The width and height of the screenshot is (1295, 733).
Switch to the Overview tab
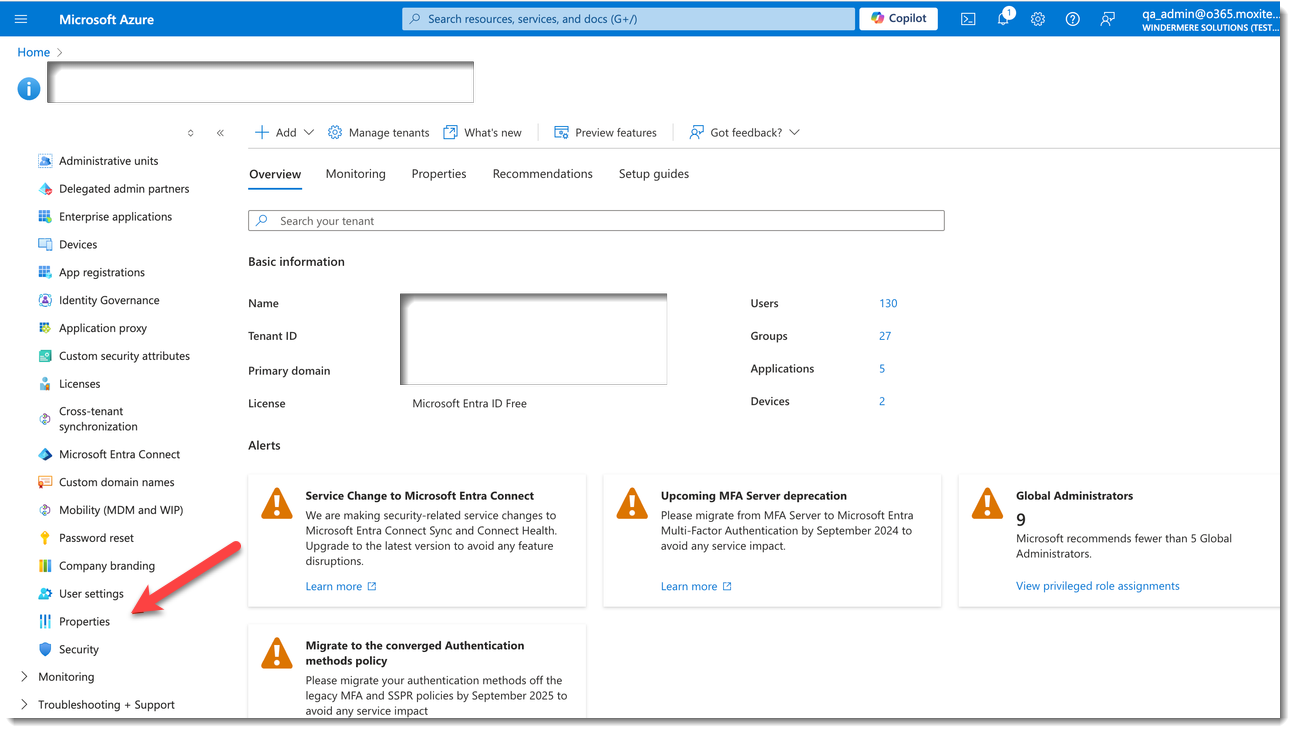coord(275,174)
